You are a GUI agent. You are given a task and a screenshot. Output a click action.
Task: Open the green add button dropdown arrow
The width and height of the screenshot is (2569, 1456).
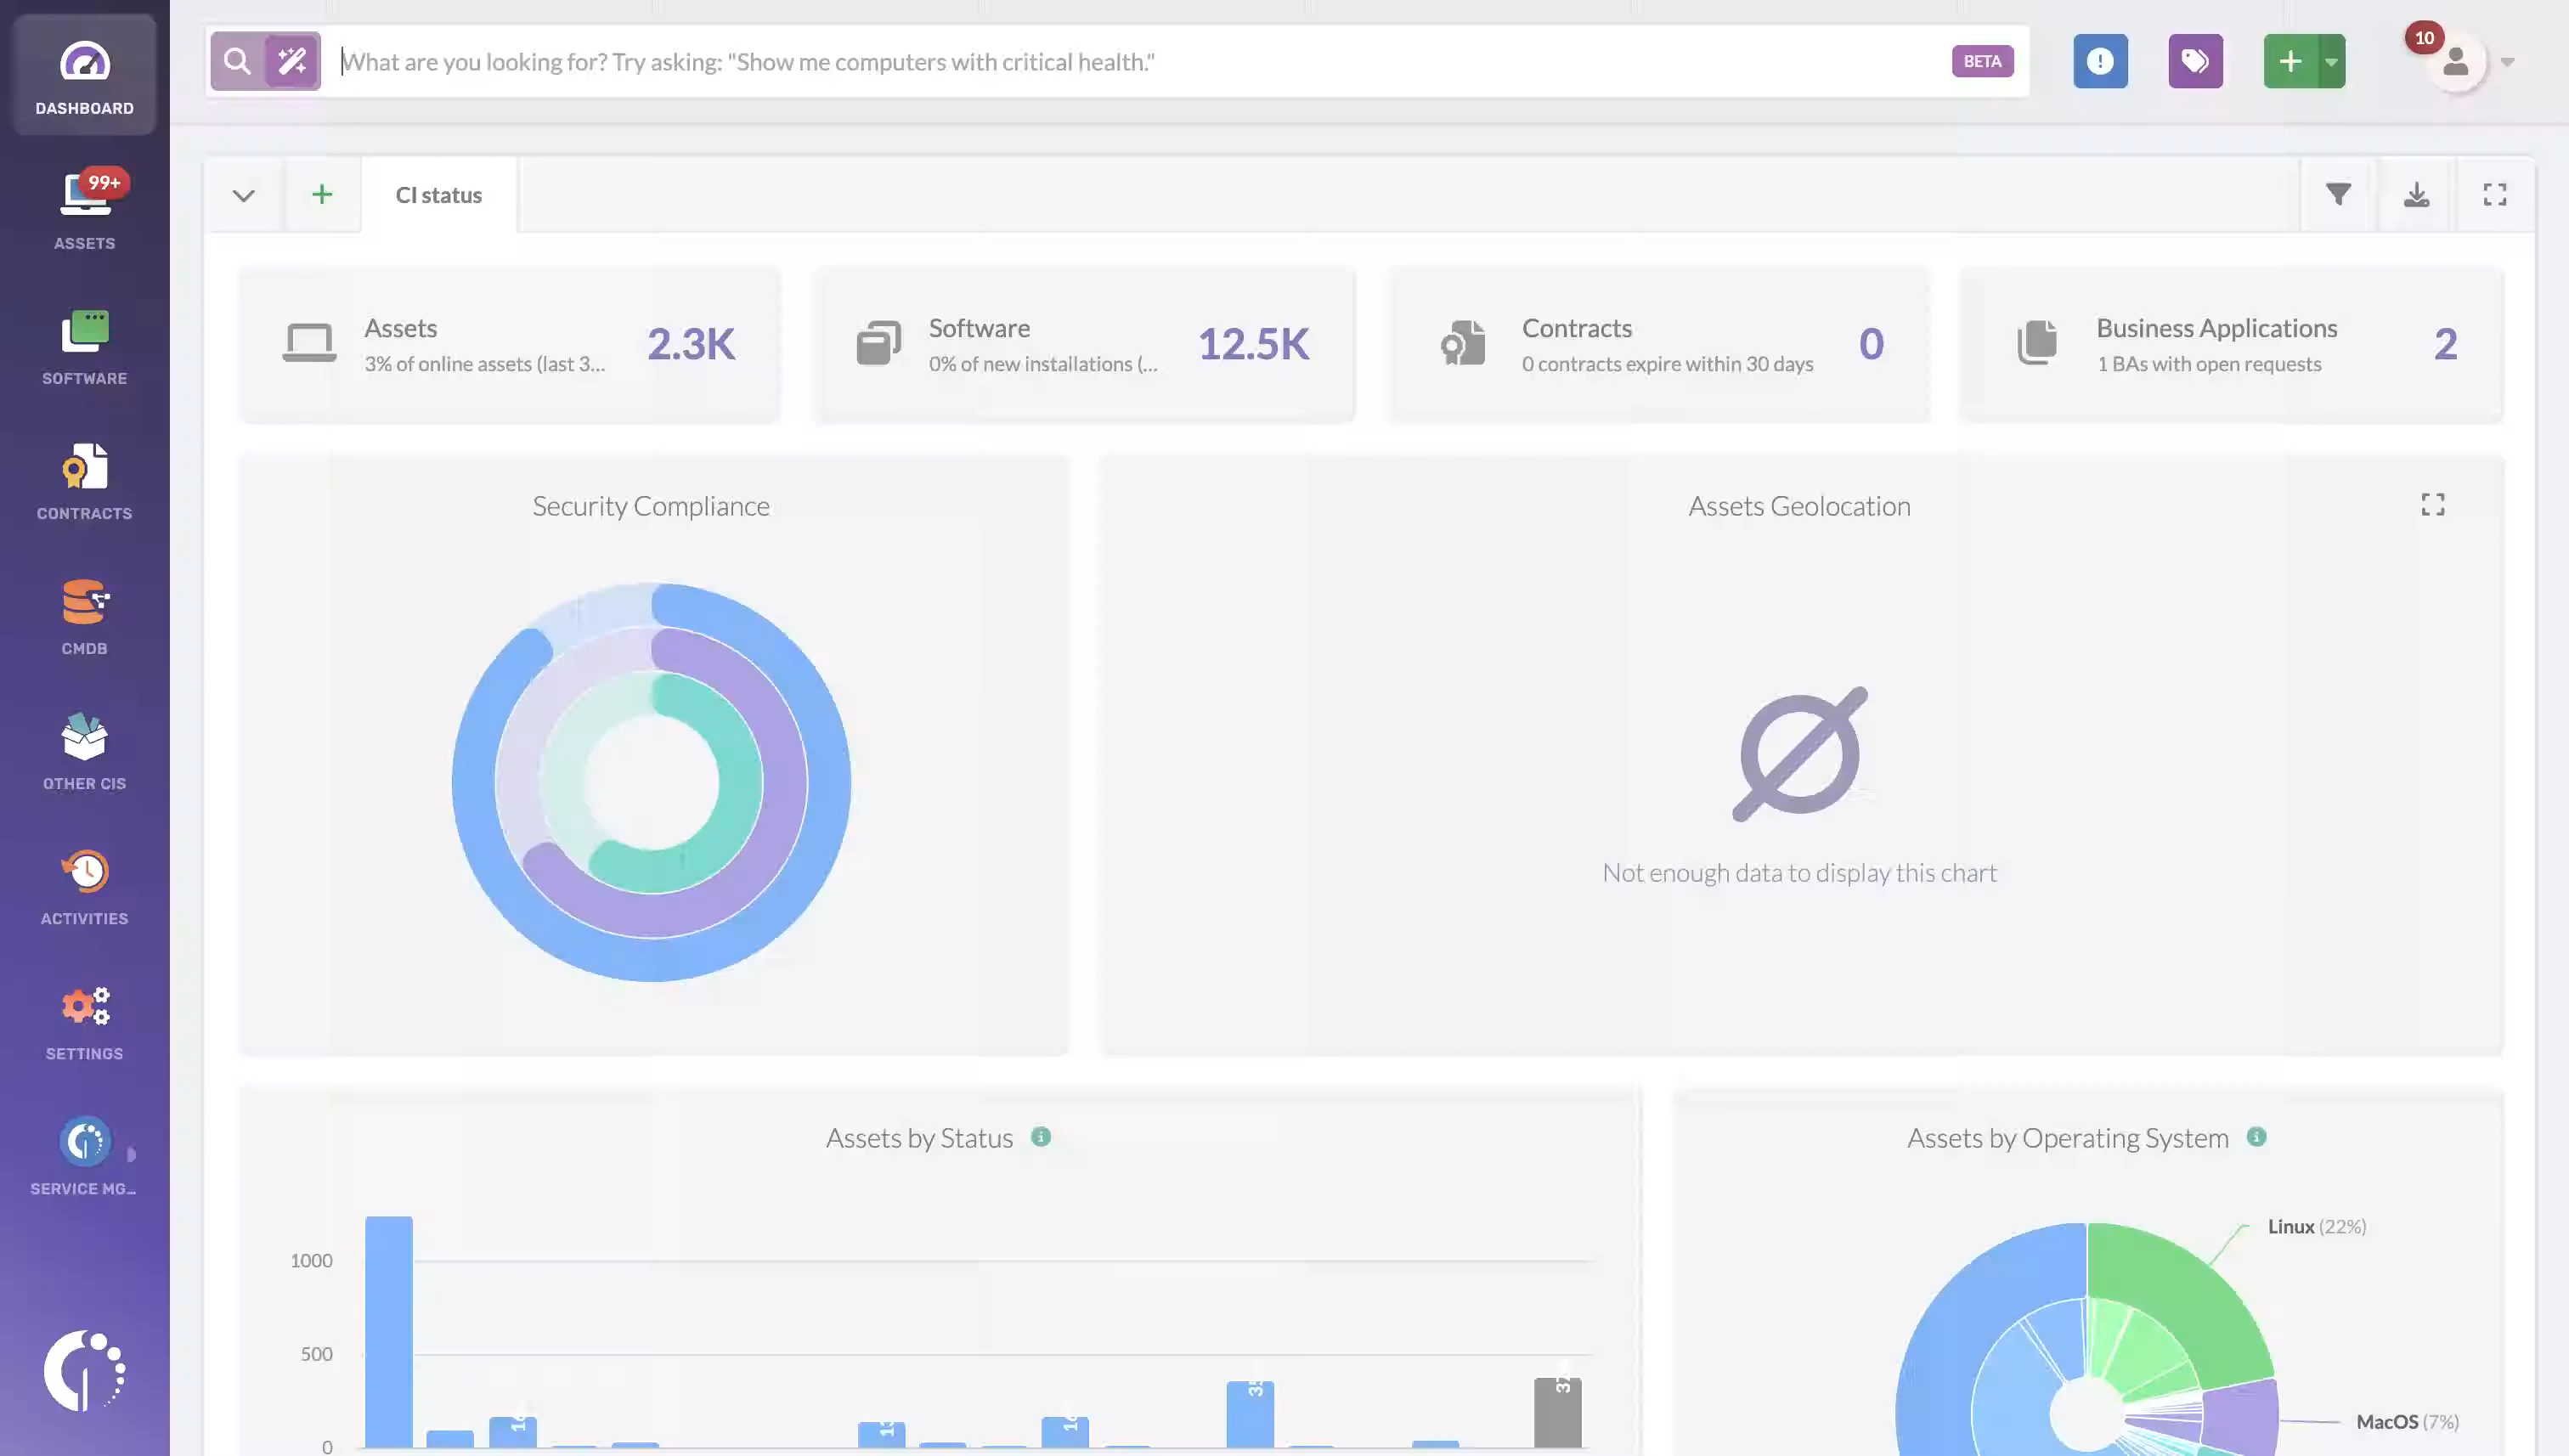(x=2331, y=61)
